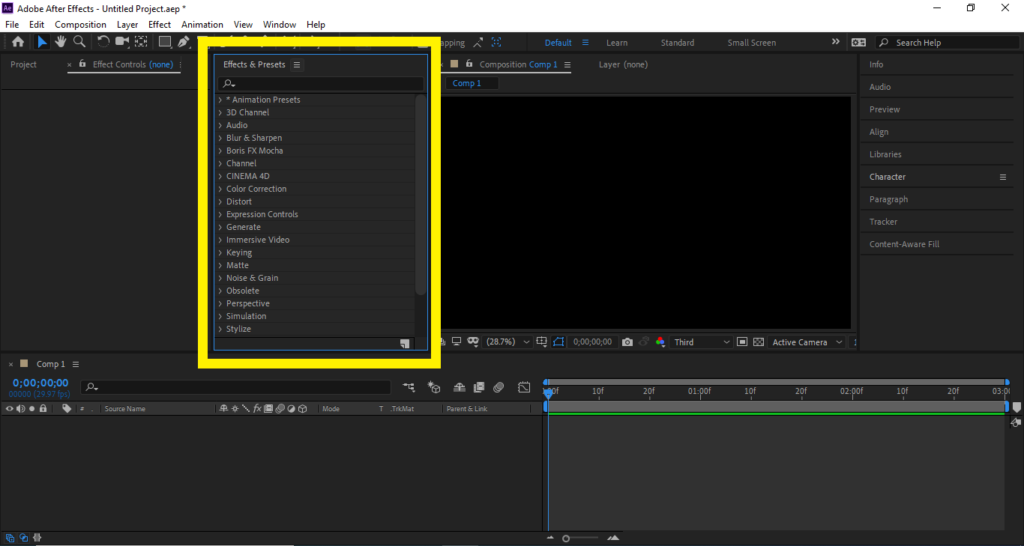Click the Home icon in the toolbar
This screenshot has width=1024, height=546.
pyautogui.click(x=18, y=42)
